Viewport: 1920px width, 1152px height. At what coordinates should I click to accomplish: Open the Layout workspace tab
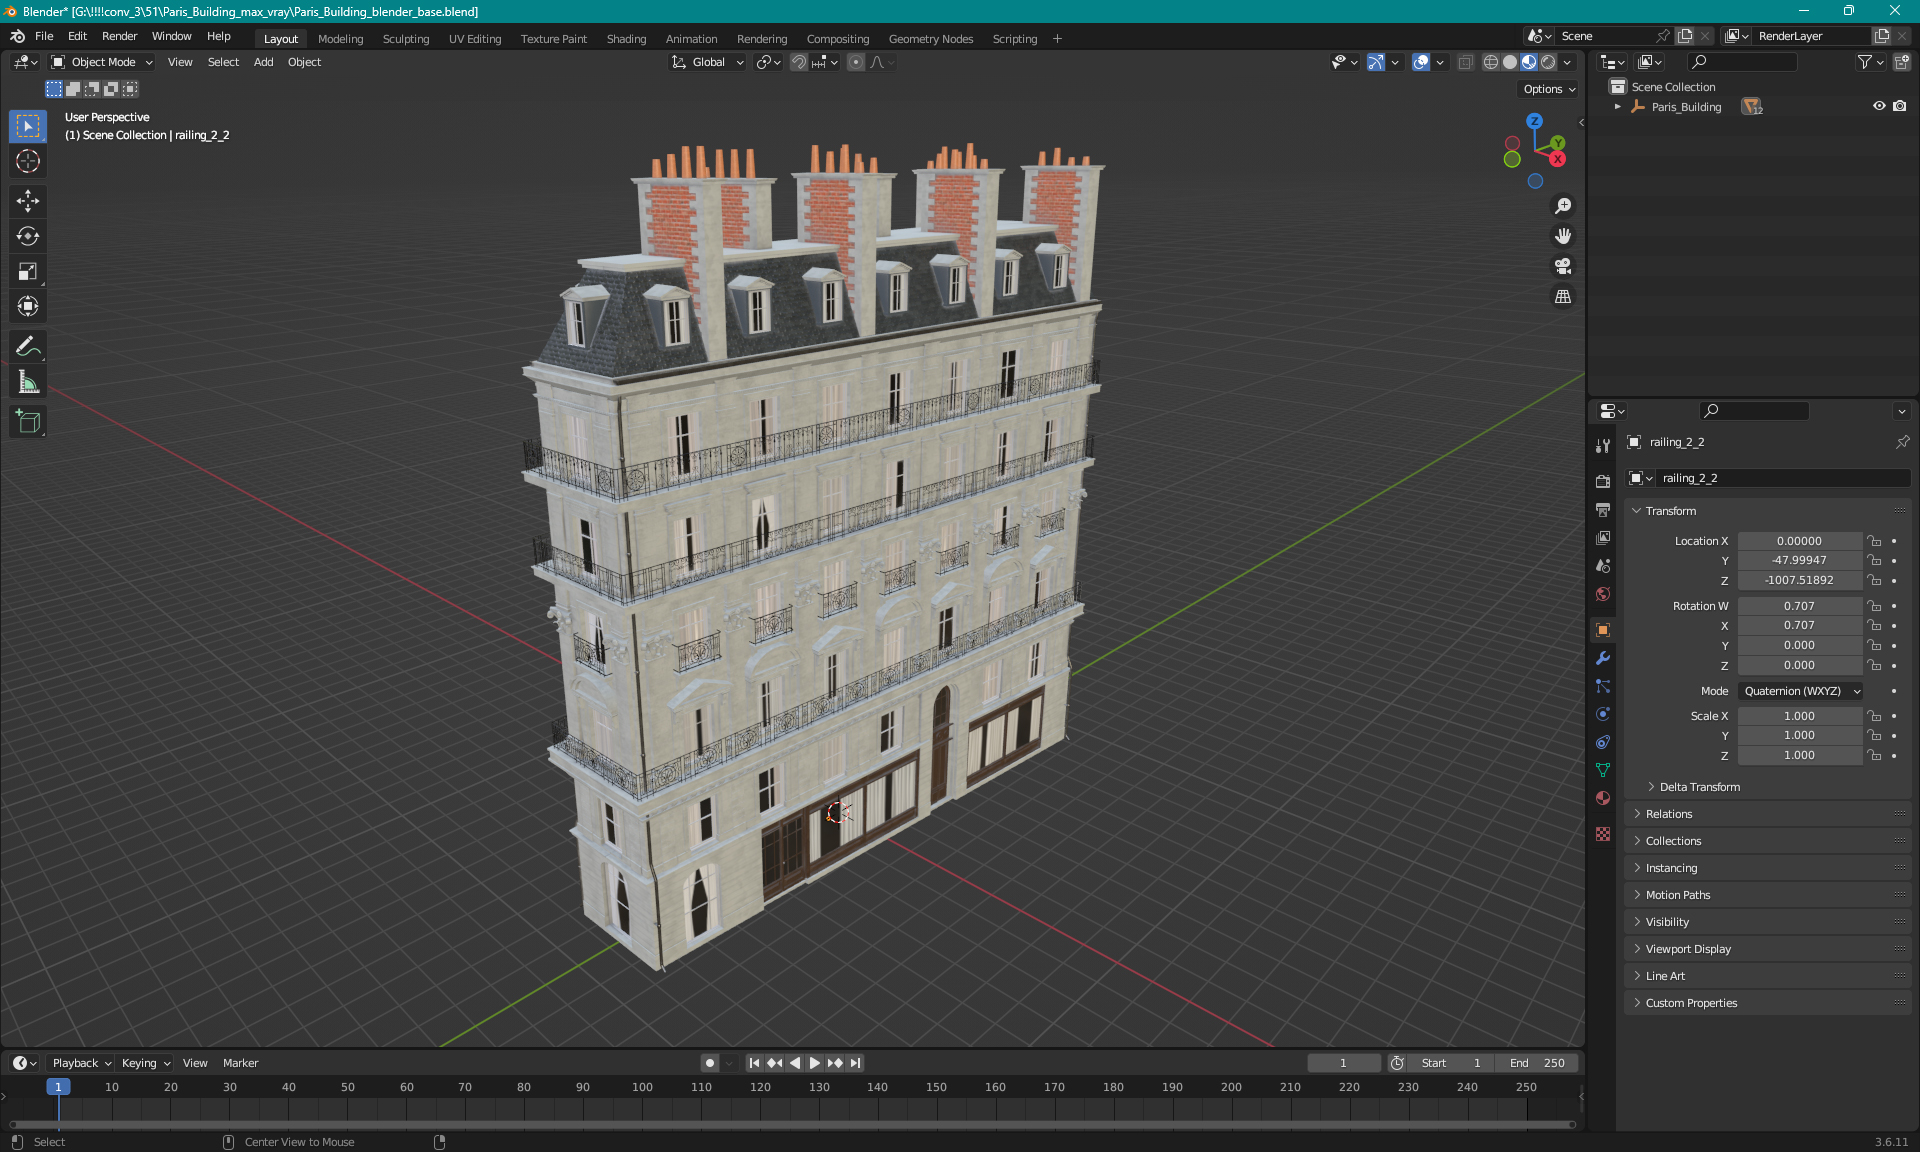[280, 37]
